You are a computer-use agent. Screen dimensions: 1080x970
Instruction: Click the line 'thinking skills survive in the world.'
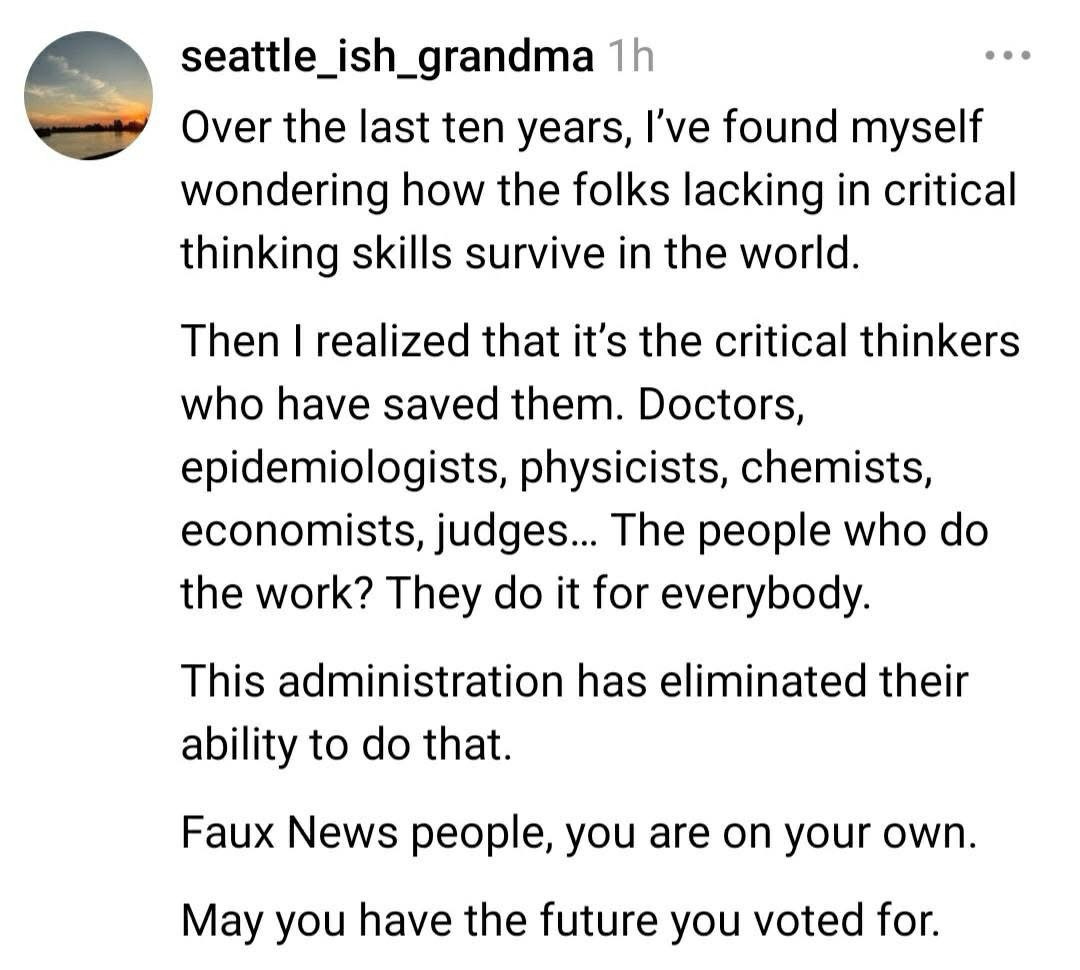(521, 253)
